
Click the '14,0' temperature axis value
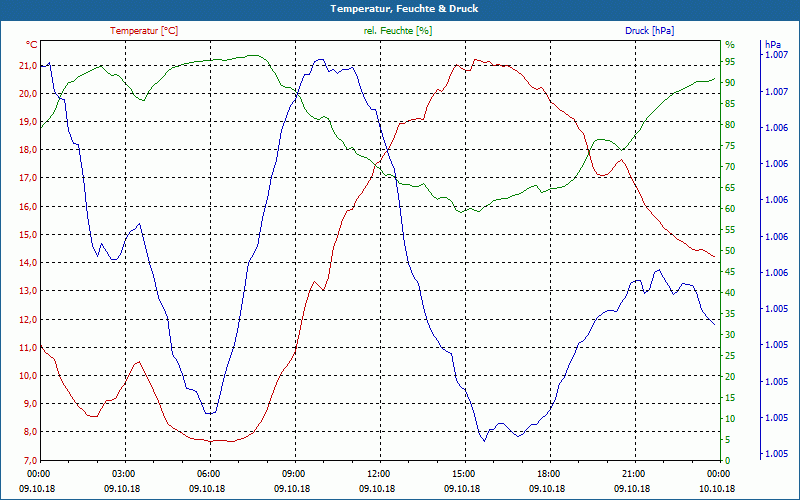point(28,263)
